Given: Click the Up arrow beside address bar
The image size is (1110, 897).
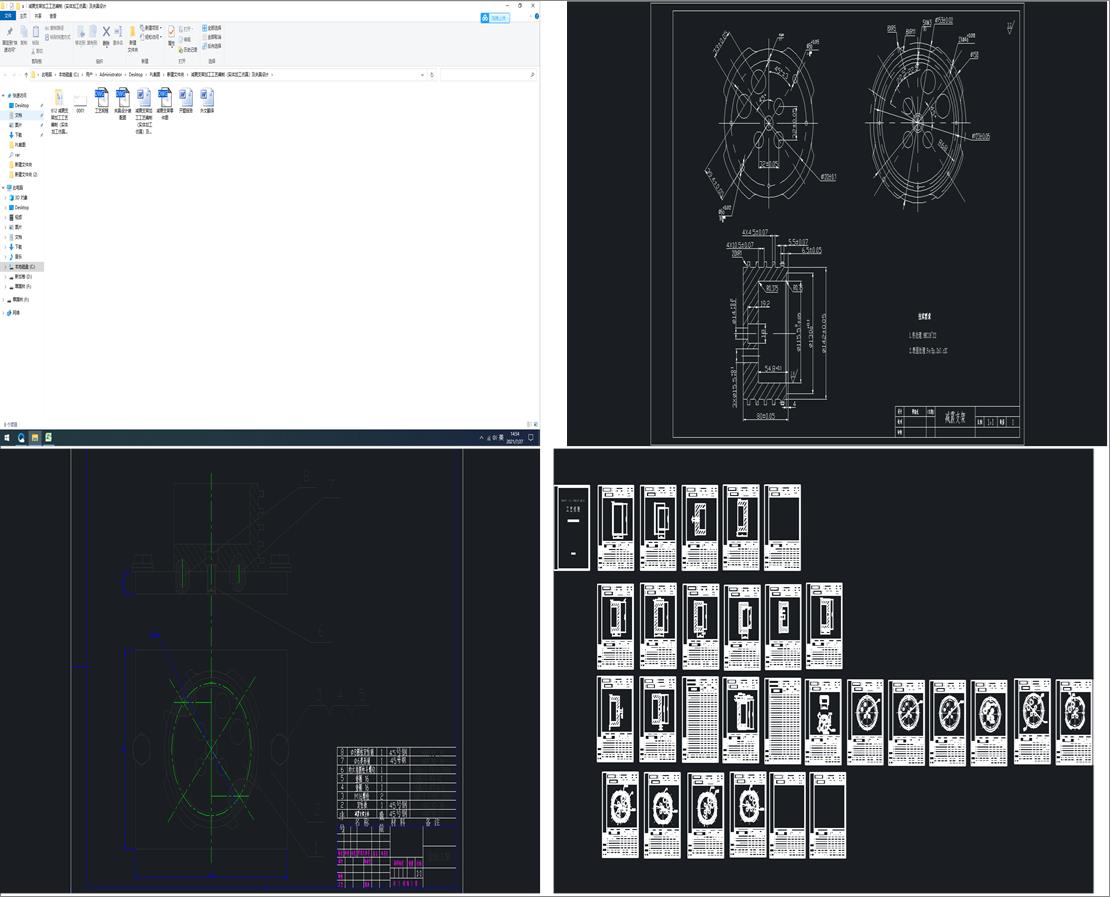Looking at the screenshot, I should 25,74.
